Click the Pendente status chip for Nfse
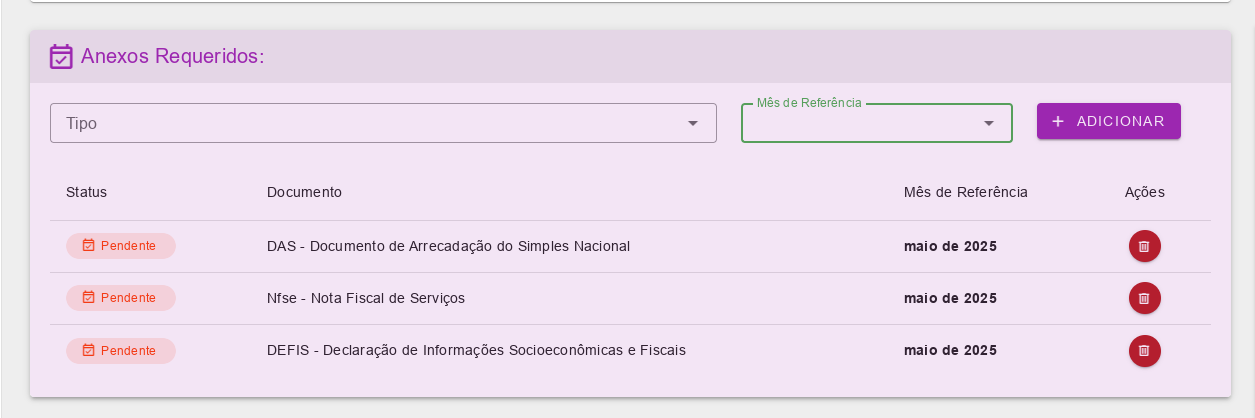 coord(121,298)
